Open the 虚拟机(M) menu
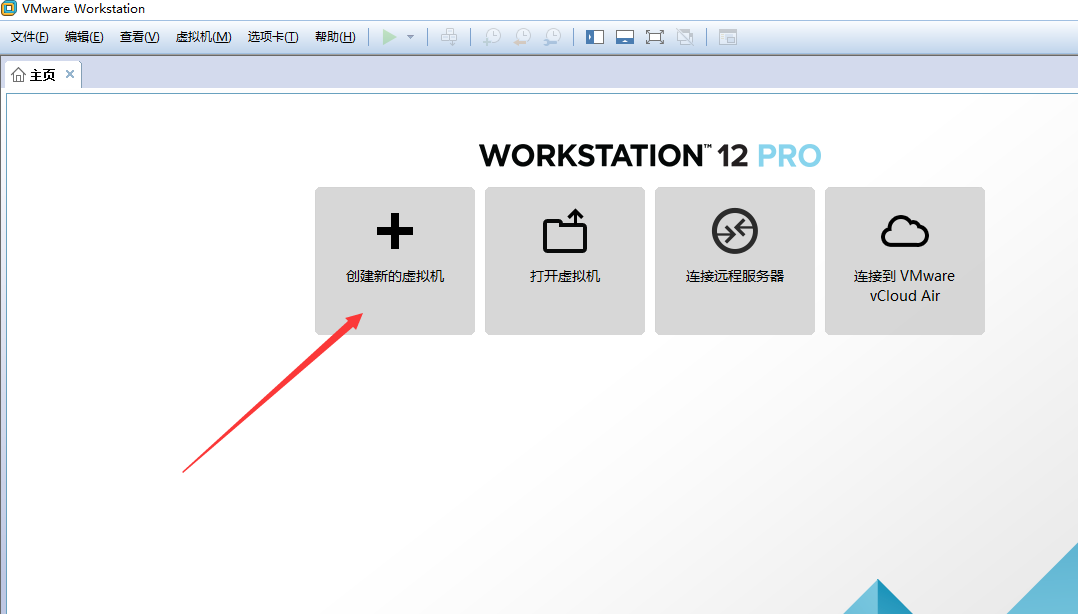Viewport: 1078px width, 614px height. 204,37
